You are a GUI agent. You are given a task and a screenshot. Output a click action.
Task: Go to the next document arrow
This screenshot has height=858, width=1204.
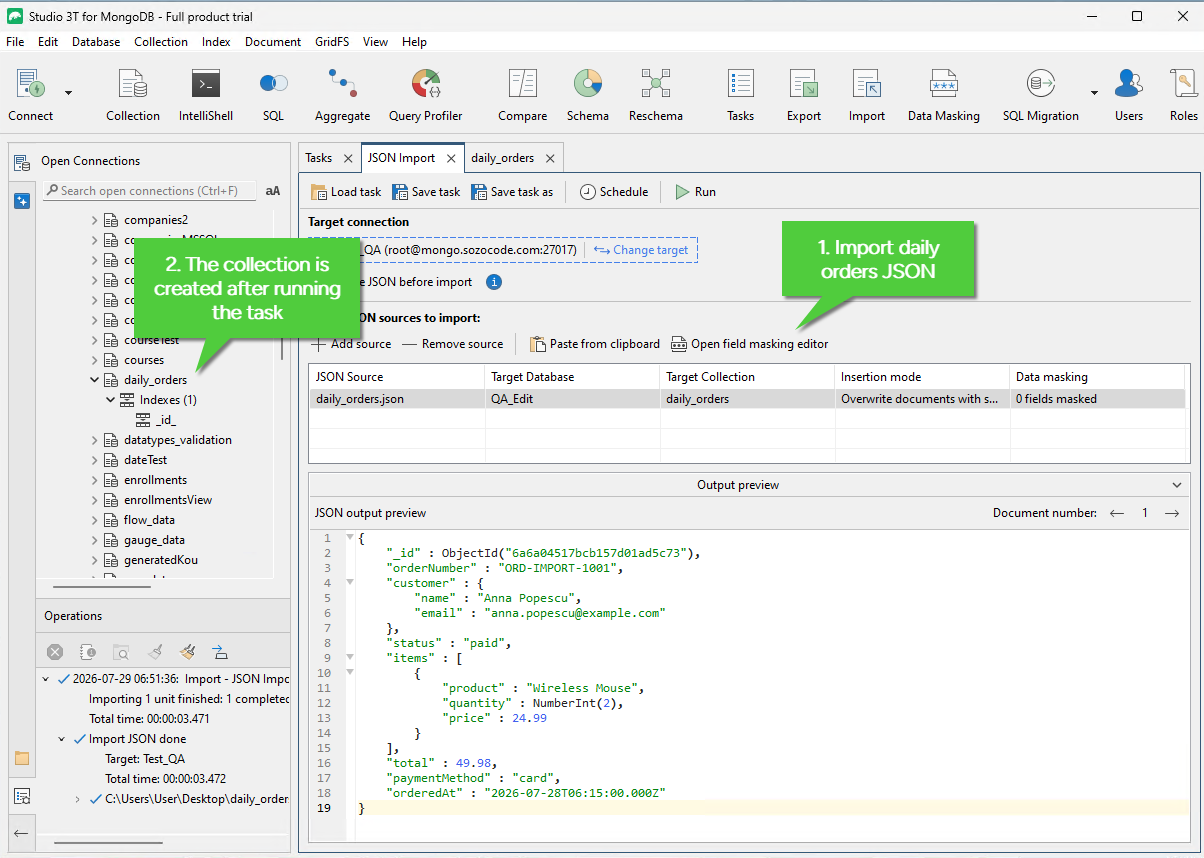(x=1172, y=513)
